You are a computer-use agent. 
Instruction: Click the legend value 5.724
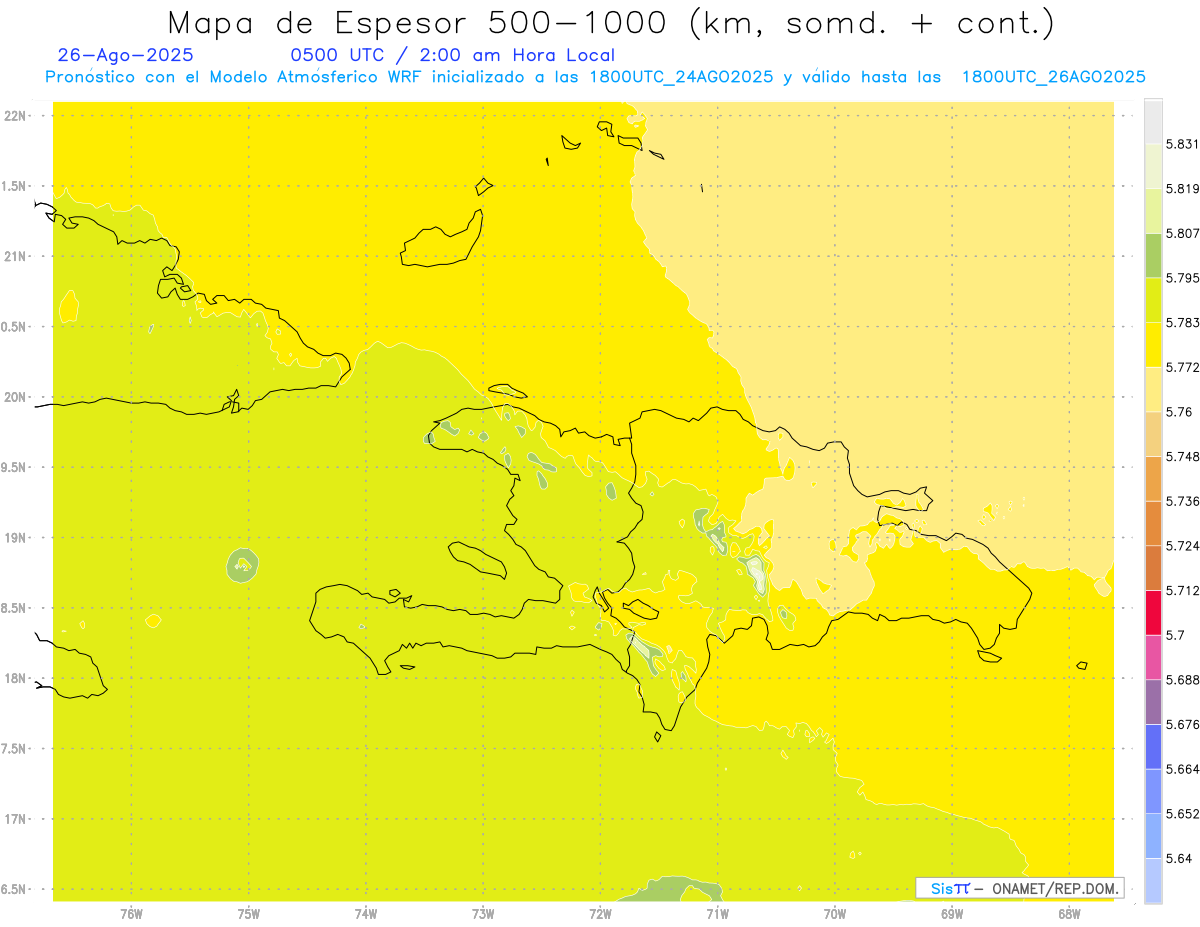pyautogui.click(x=1181, y=546)
